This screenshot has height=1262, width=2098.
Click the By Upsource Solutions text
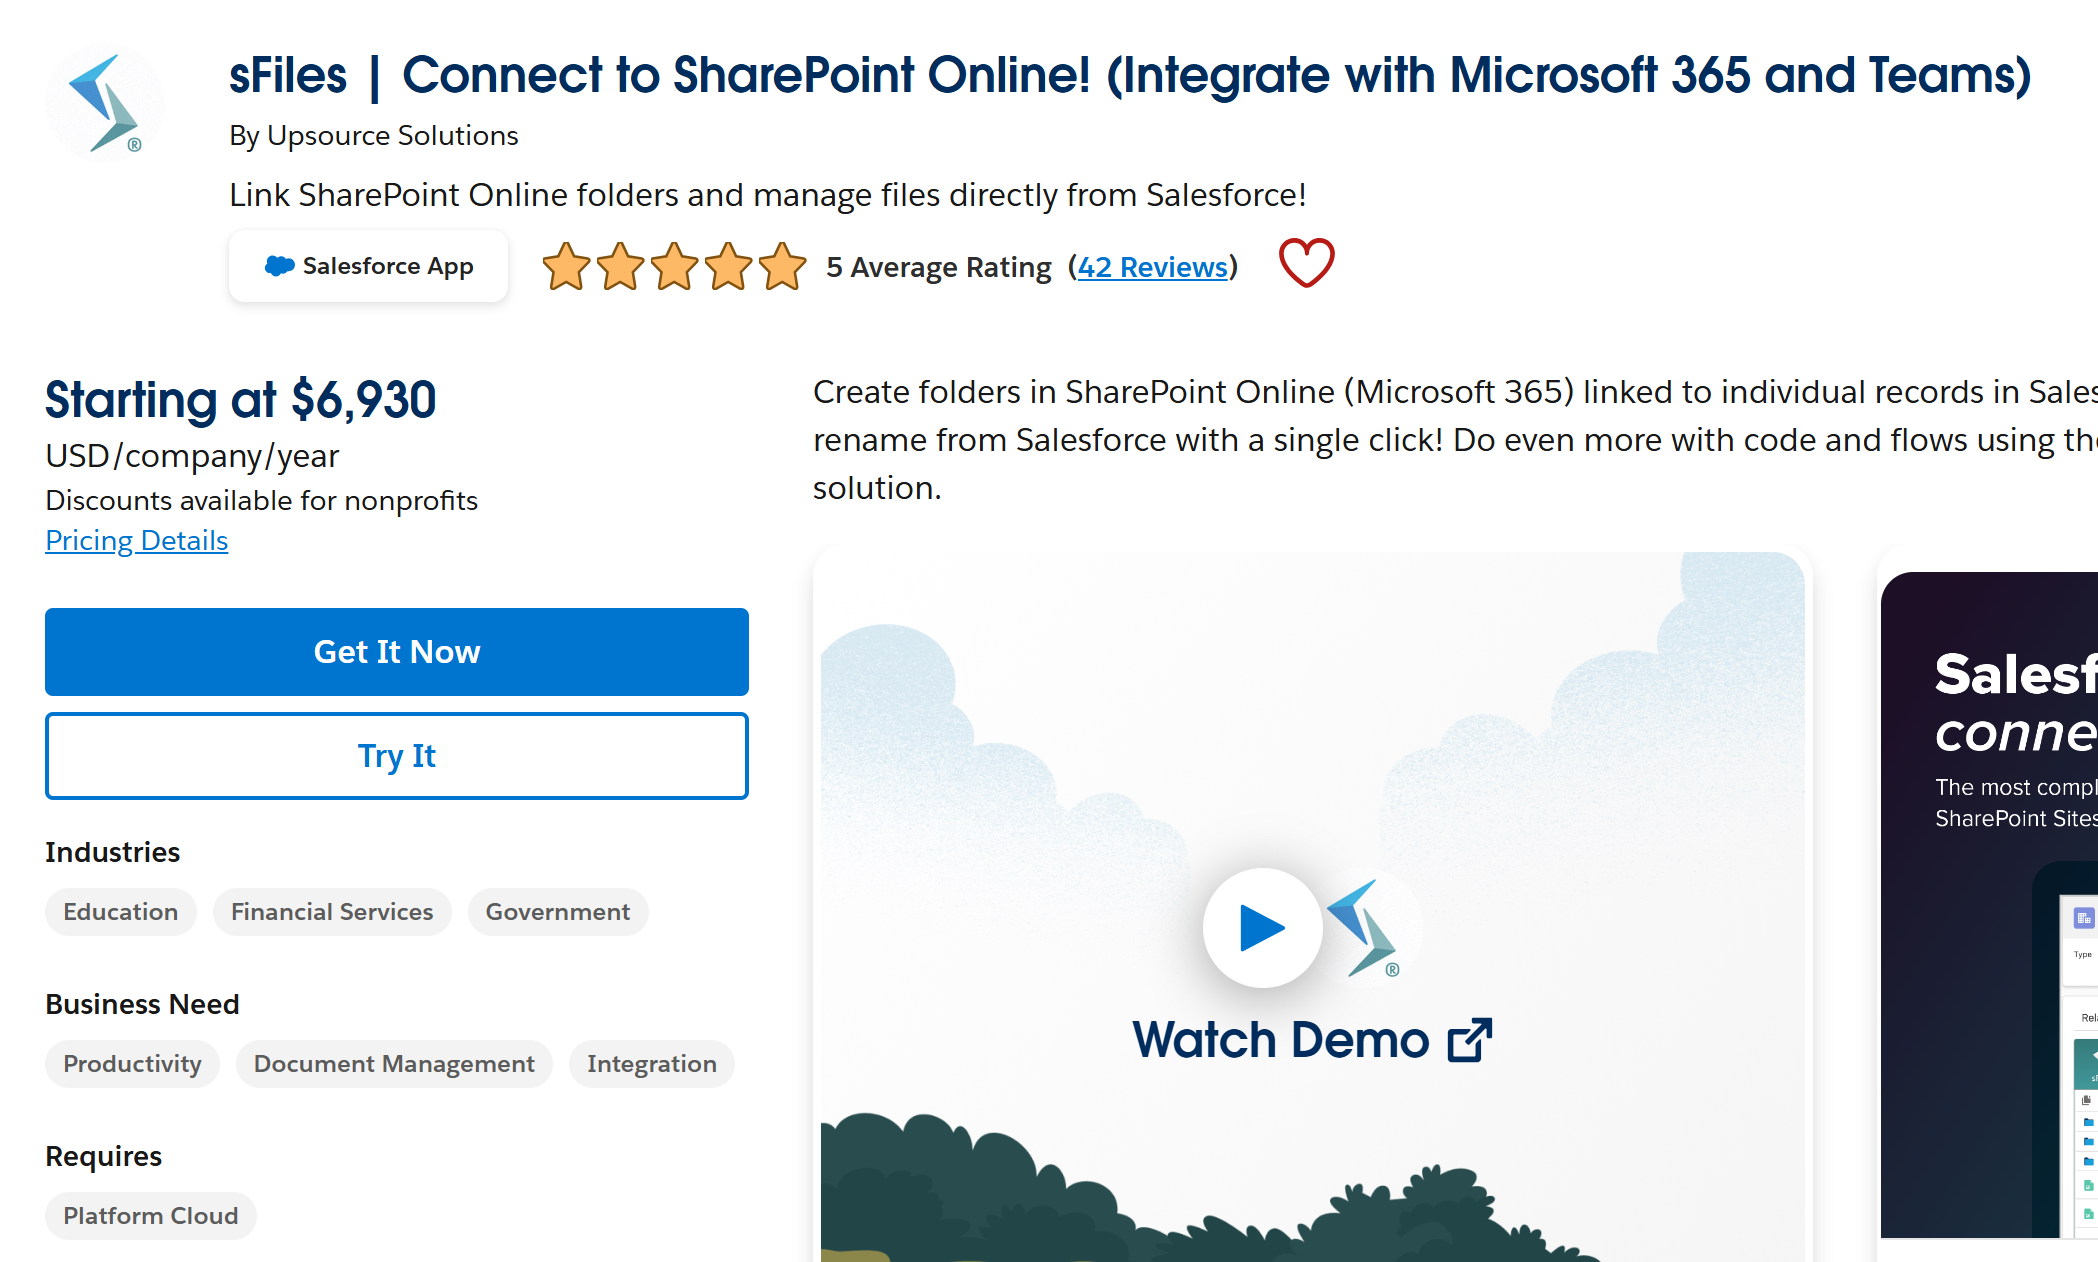click(x=374, y=135)
